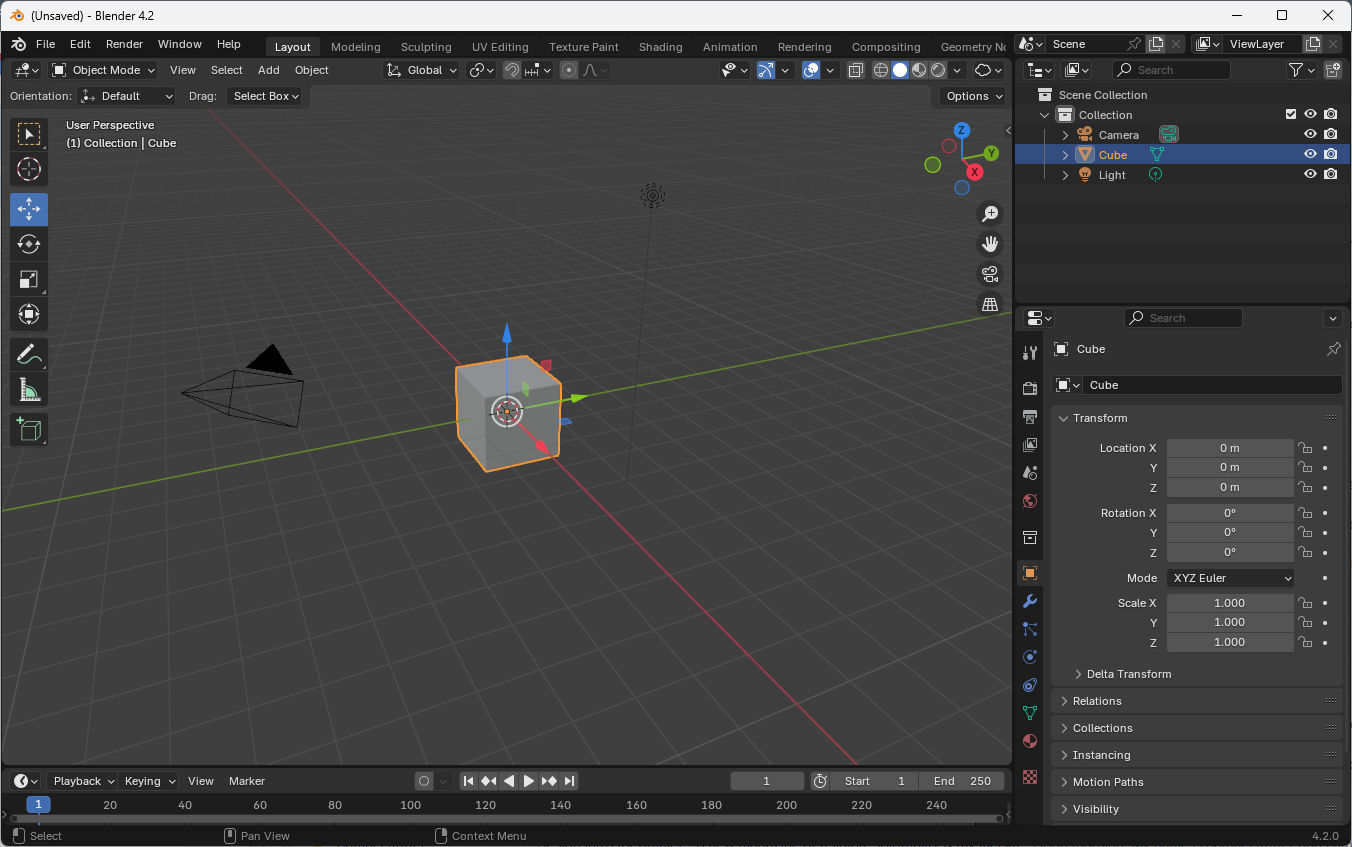Toggle lock on Scale Y

click(x=1305, y=622)
